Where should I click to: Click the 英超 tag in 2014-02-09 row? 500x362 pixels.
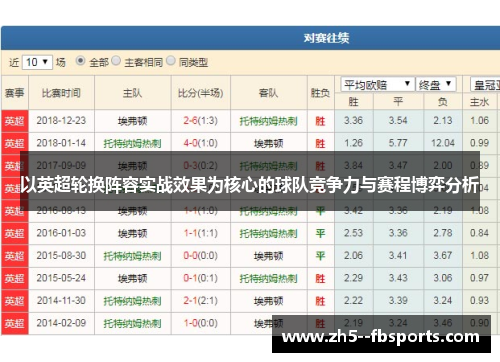[x=15, y=323]
